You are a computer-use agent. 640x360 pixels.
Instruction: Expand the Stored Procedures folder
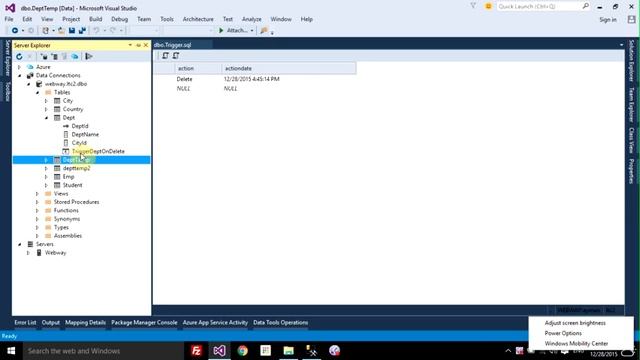tap(38, 202)
